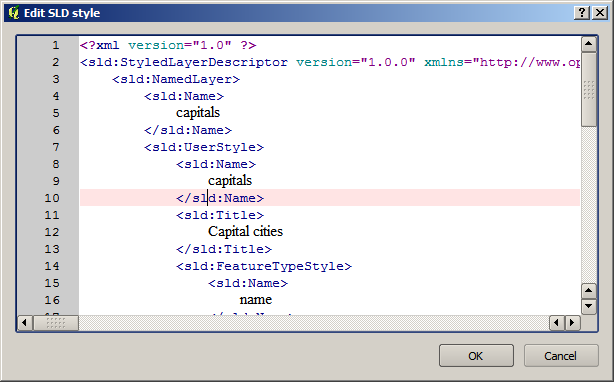
Task: Click line number 14 in the margin
Action: click(x=52, y=266)
